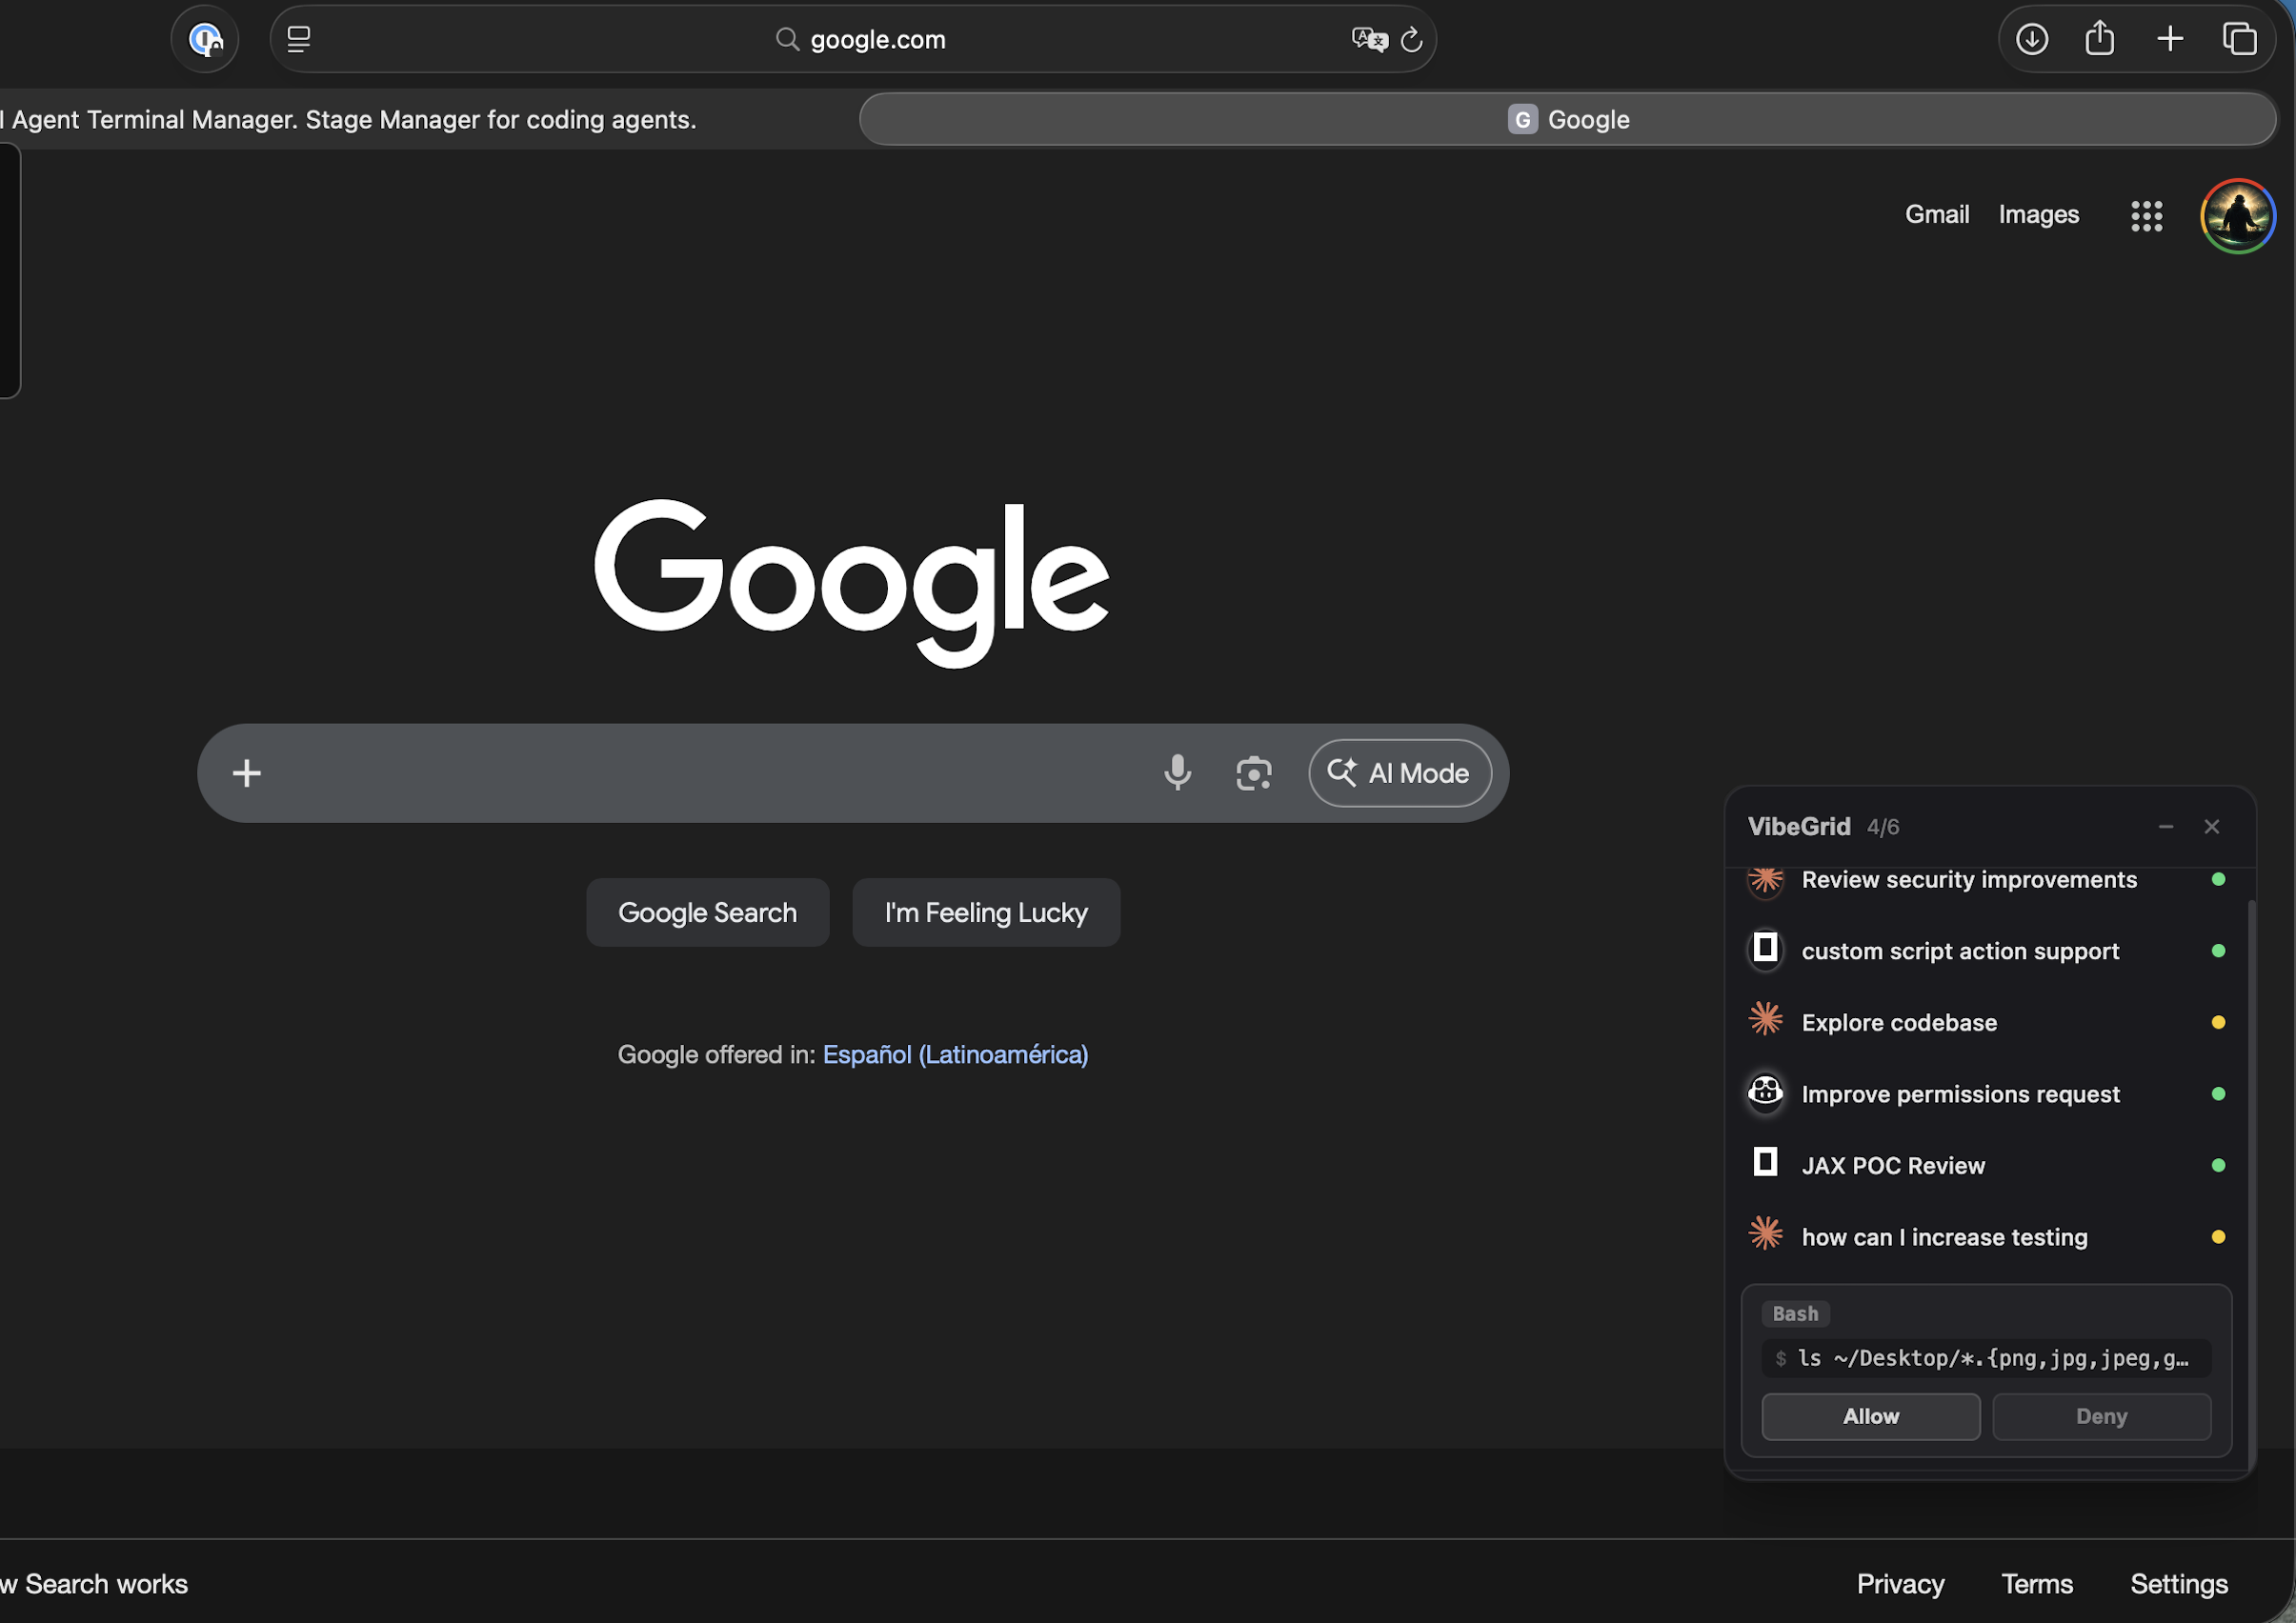
Task: Enable AI Mode in the search bar
Action: point(1400,773)
